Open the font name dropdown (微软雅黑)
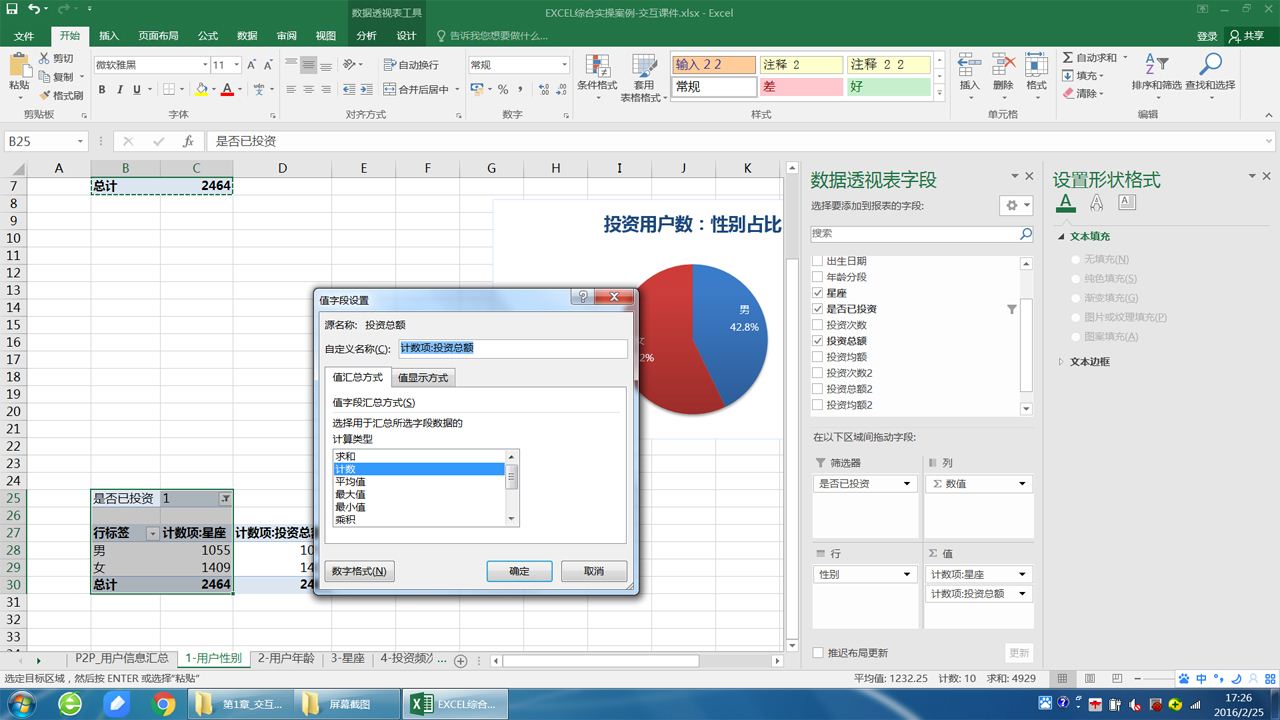The image size is (1280, 720). point(203,65)
